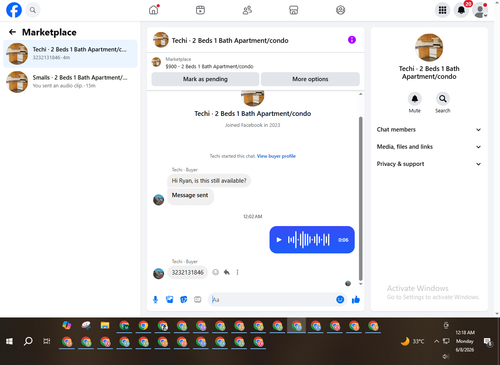Open Facebook search magnifier
Screen dimensions: 500x365
[33, 10]
